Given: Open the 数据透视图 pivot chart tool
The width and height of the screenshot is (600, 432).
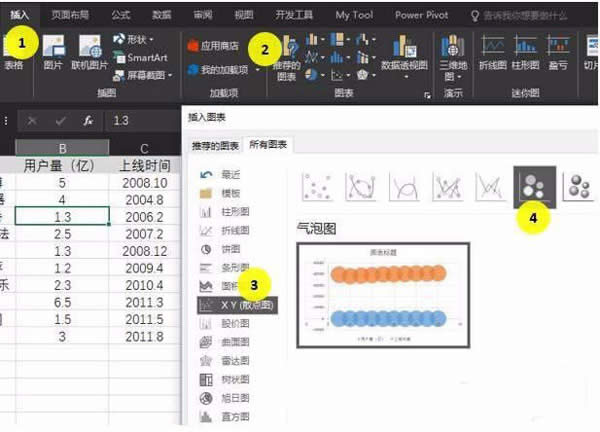Looking at the screenshot, I should pyautogui.click(x=405, y=54).
